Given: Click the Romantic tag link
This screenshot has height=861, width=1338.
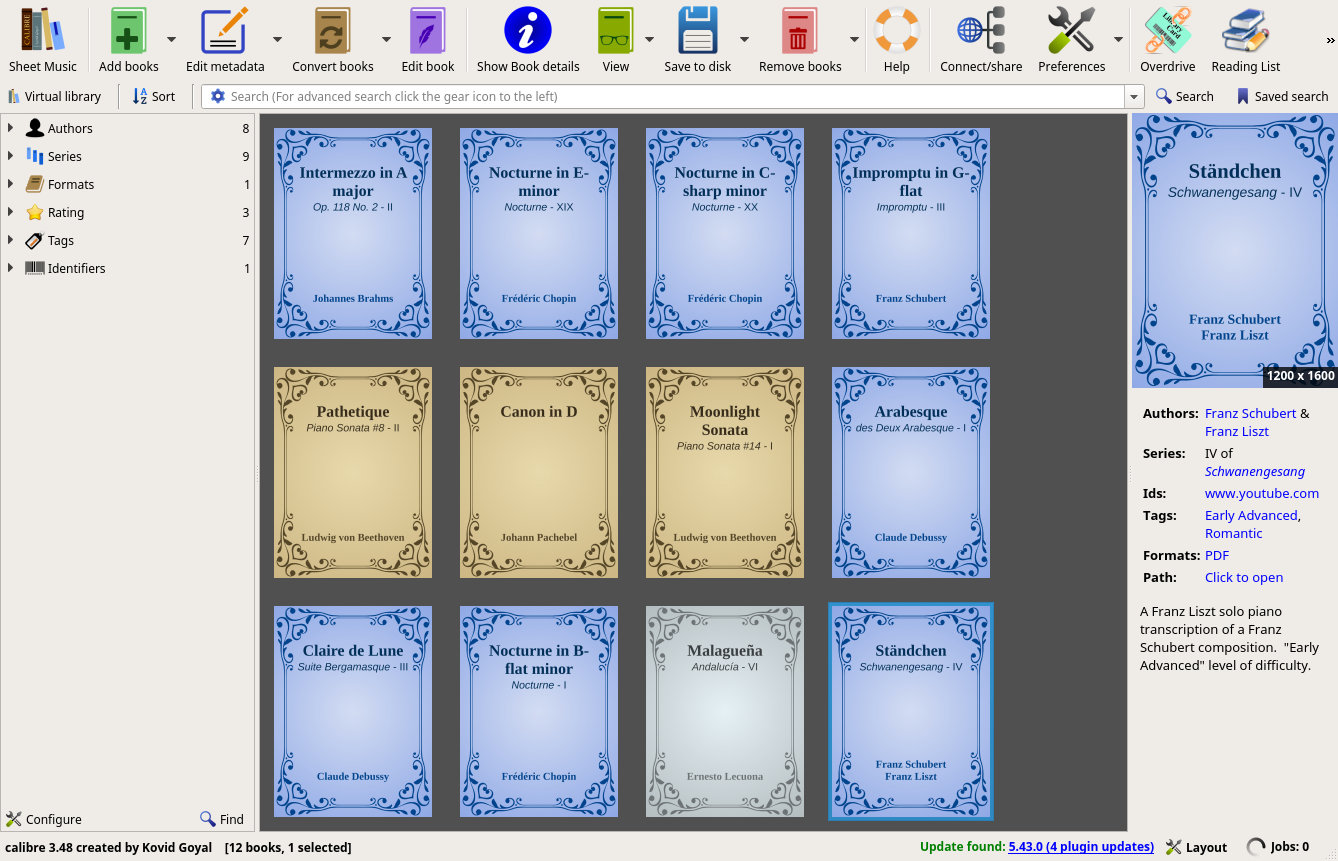Looking at the screenshot, I should 1234,533.
